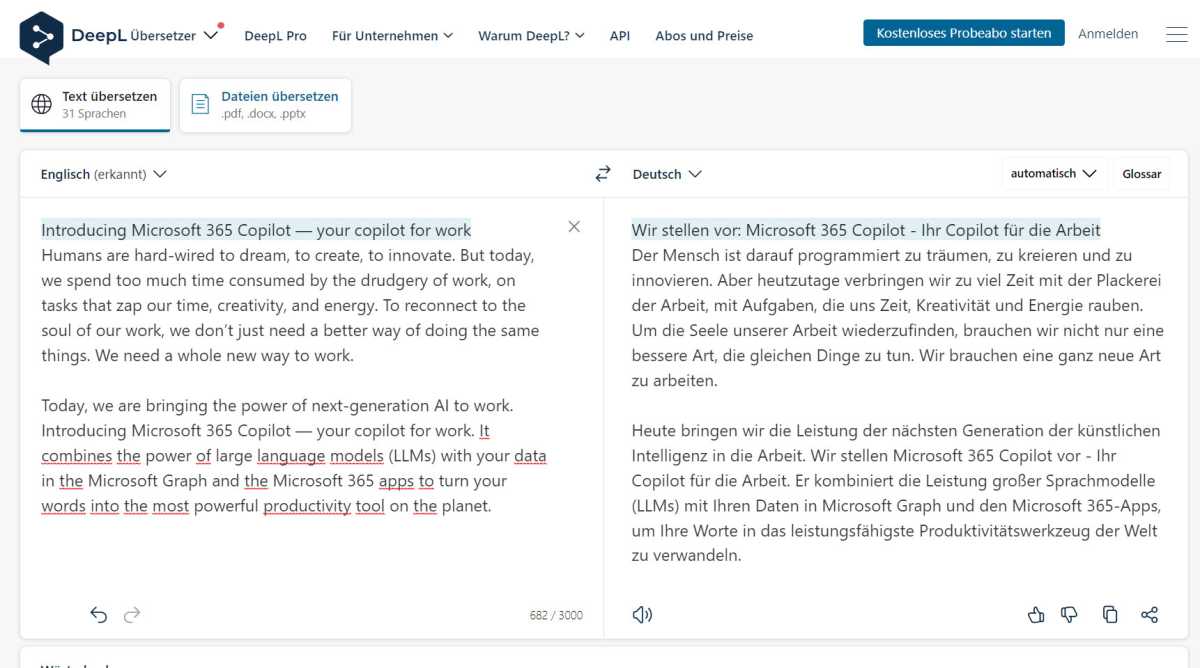Click the word 'Produktivitätswerkzeug' in the translation
This screenshot has width=1200, height=668.
(x=1004, y=531)
